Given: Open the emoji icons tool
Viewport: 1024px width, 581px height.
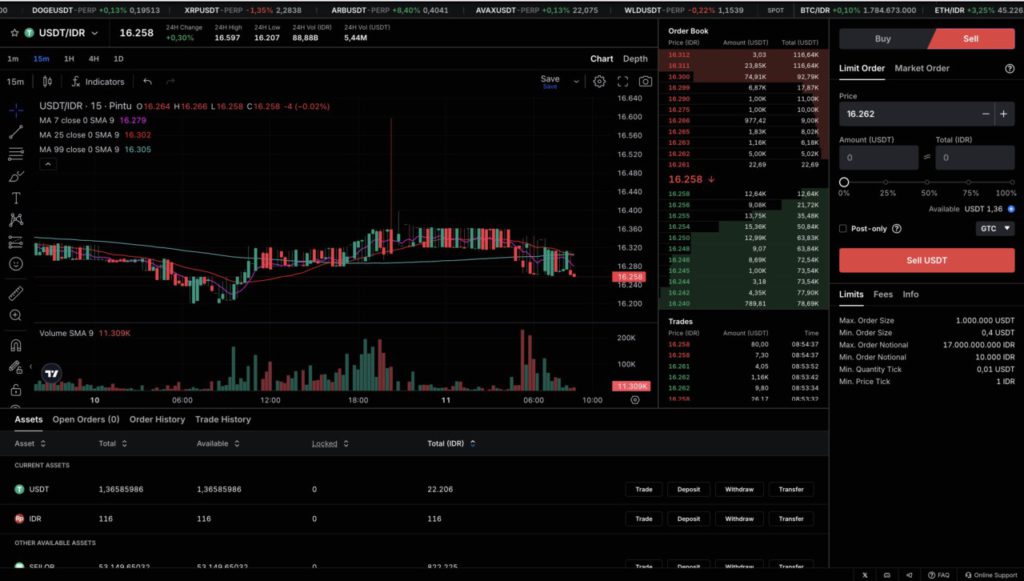Looking at the screenshot, I should [x=16, y=264].
